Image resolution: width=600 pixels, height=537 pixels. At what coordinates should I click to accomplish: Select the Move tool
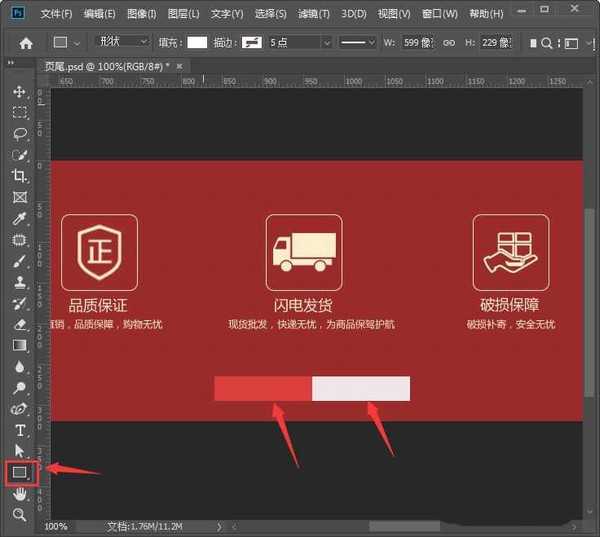click(19, 92)
